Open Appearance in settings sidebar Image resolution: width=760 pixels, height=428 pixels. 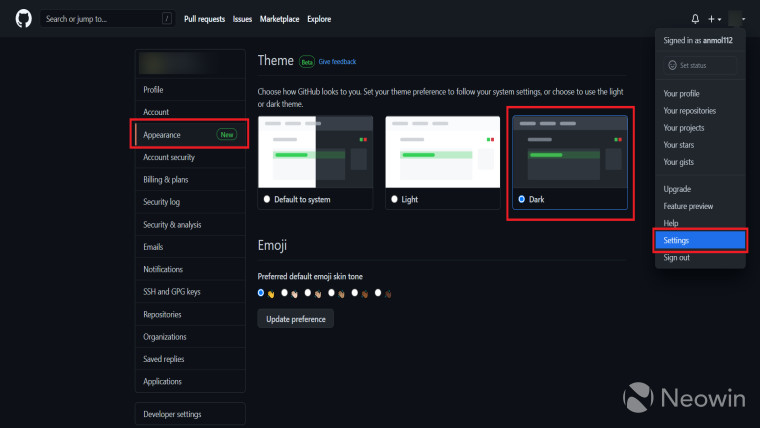click(190, 134)
